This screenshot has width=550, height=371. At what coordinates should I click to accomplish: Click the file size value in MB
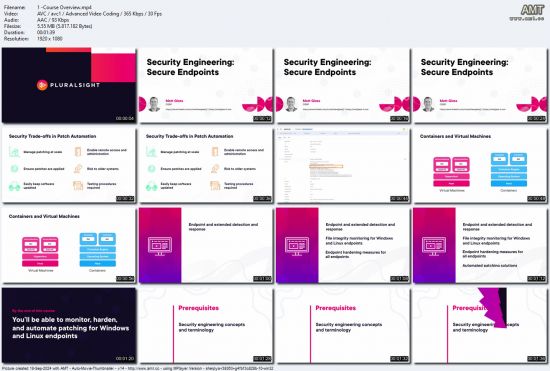point(65,26)
